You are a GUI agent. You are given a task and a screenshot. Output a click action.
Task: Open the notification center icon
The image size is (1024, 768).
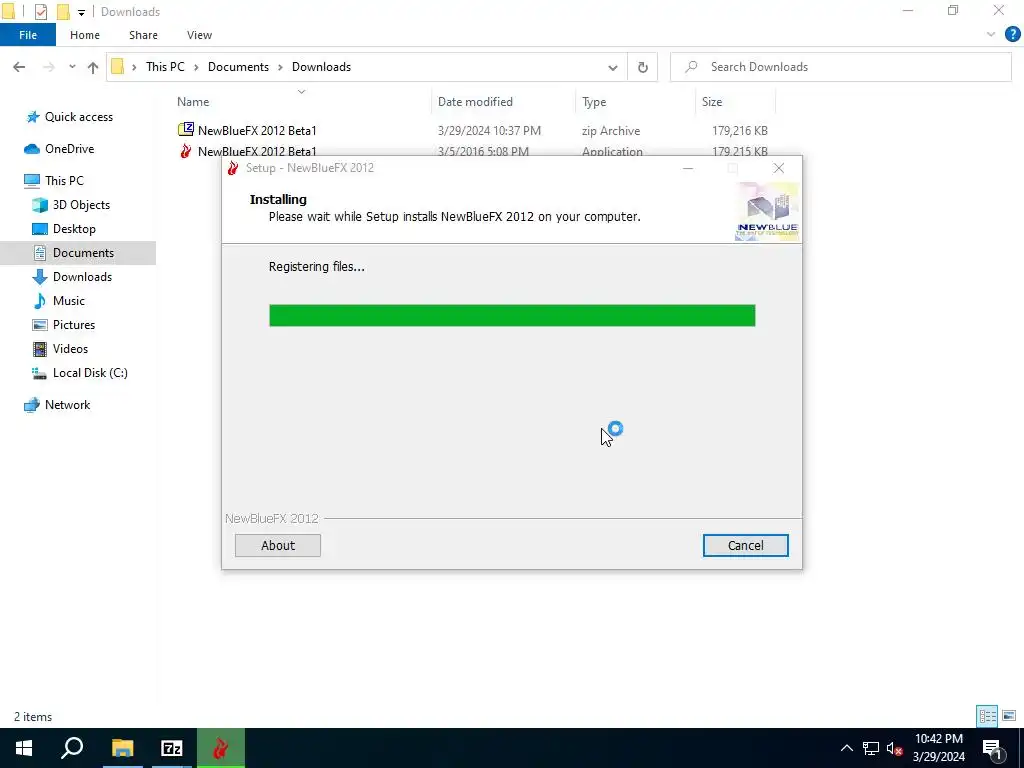tap(992, 748)
